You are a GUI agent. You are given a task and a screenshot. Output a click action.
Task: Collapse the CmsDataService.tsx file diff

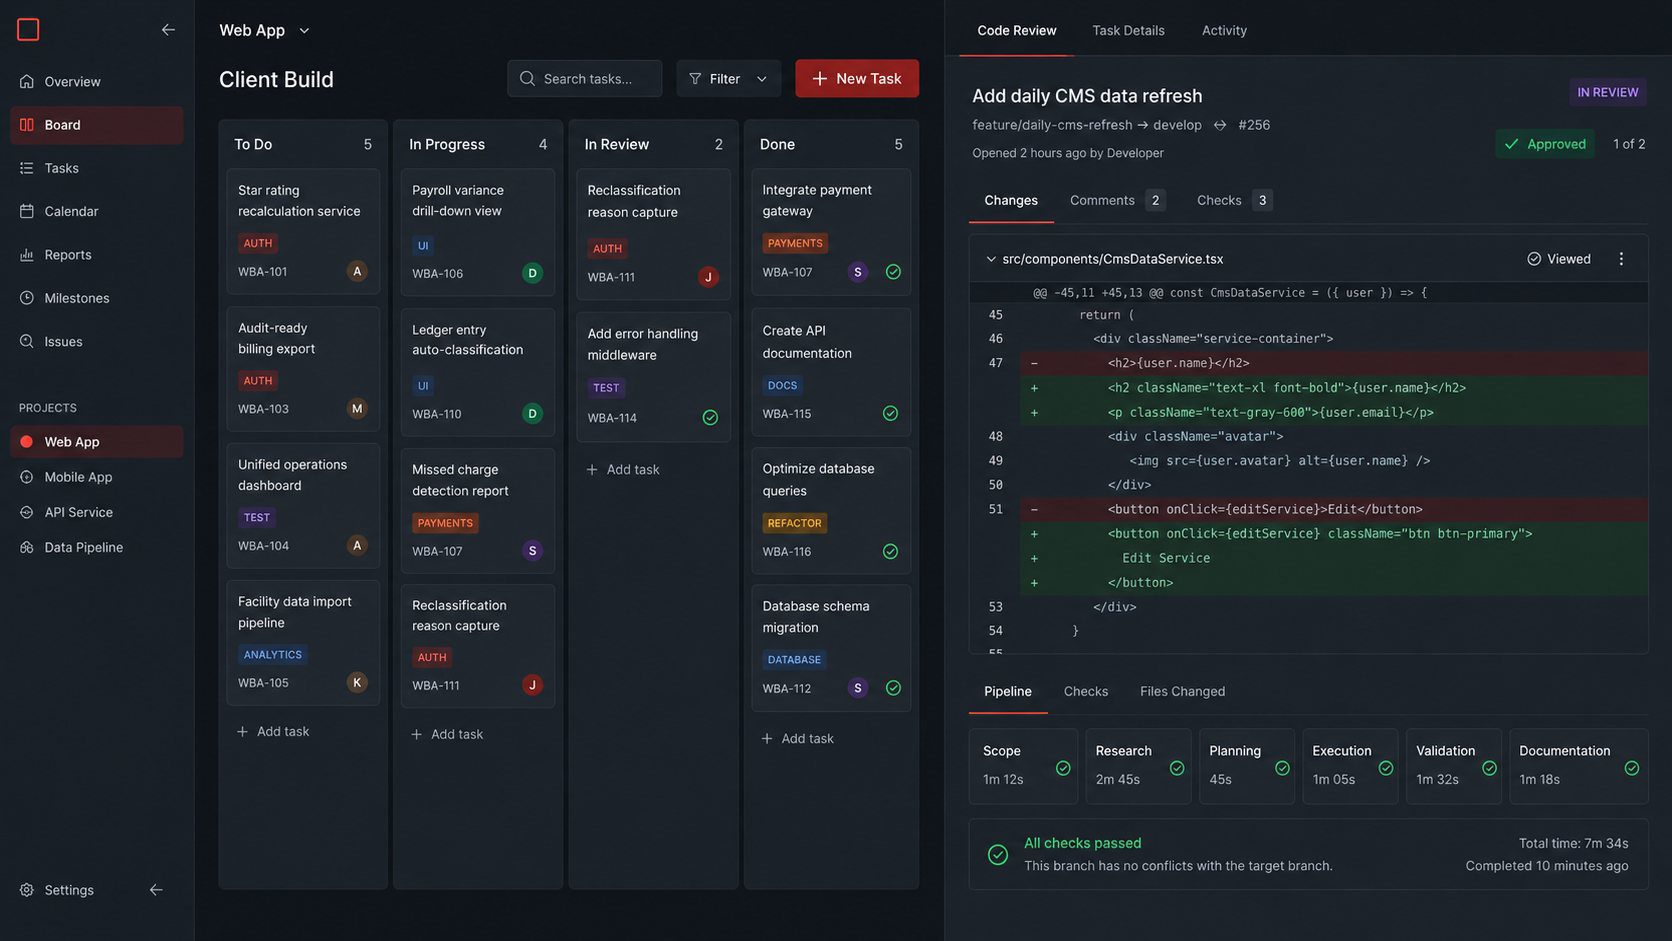pos(991,259)
